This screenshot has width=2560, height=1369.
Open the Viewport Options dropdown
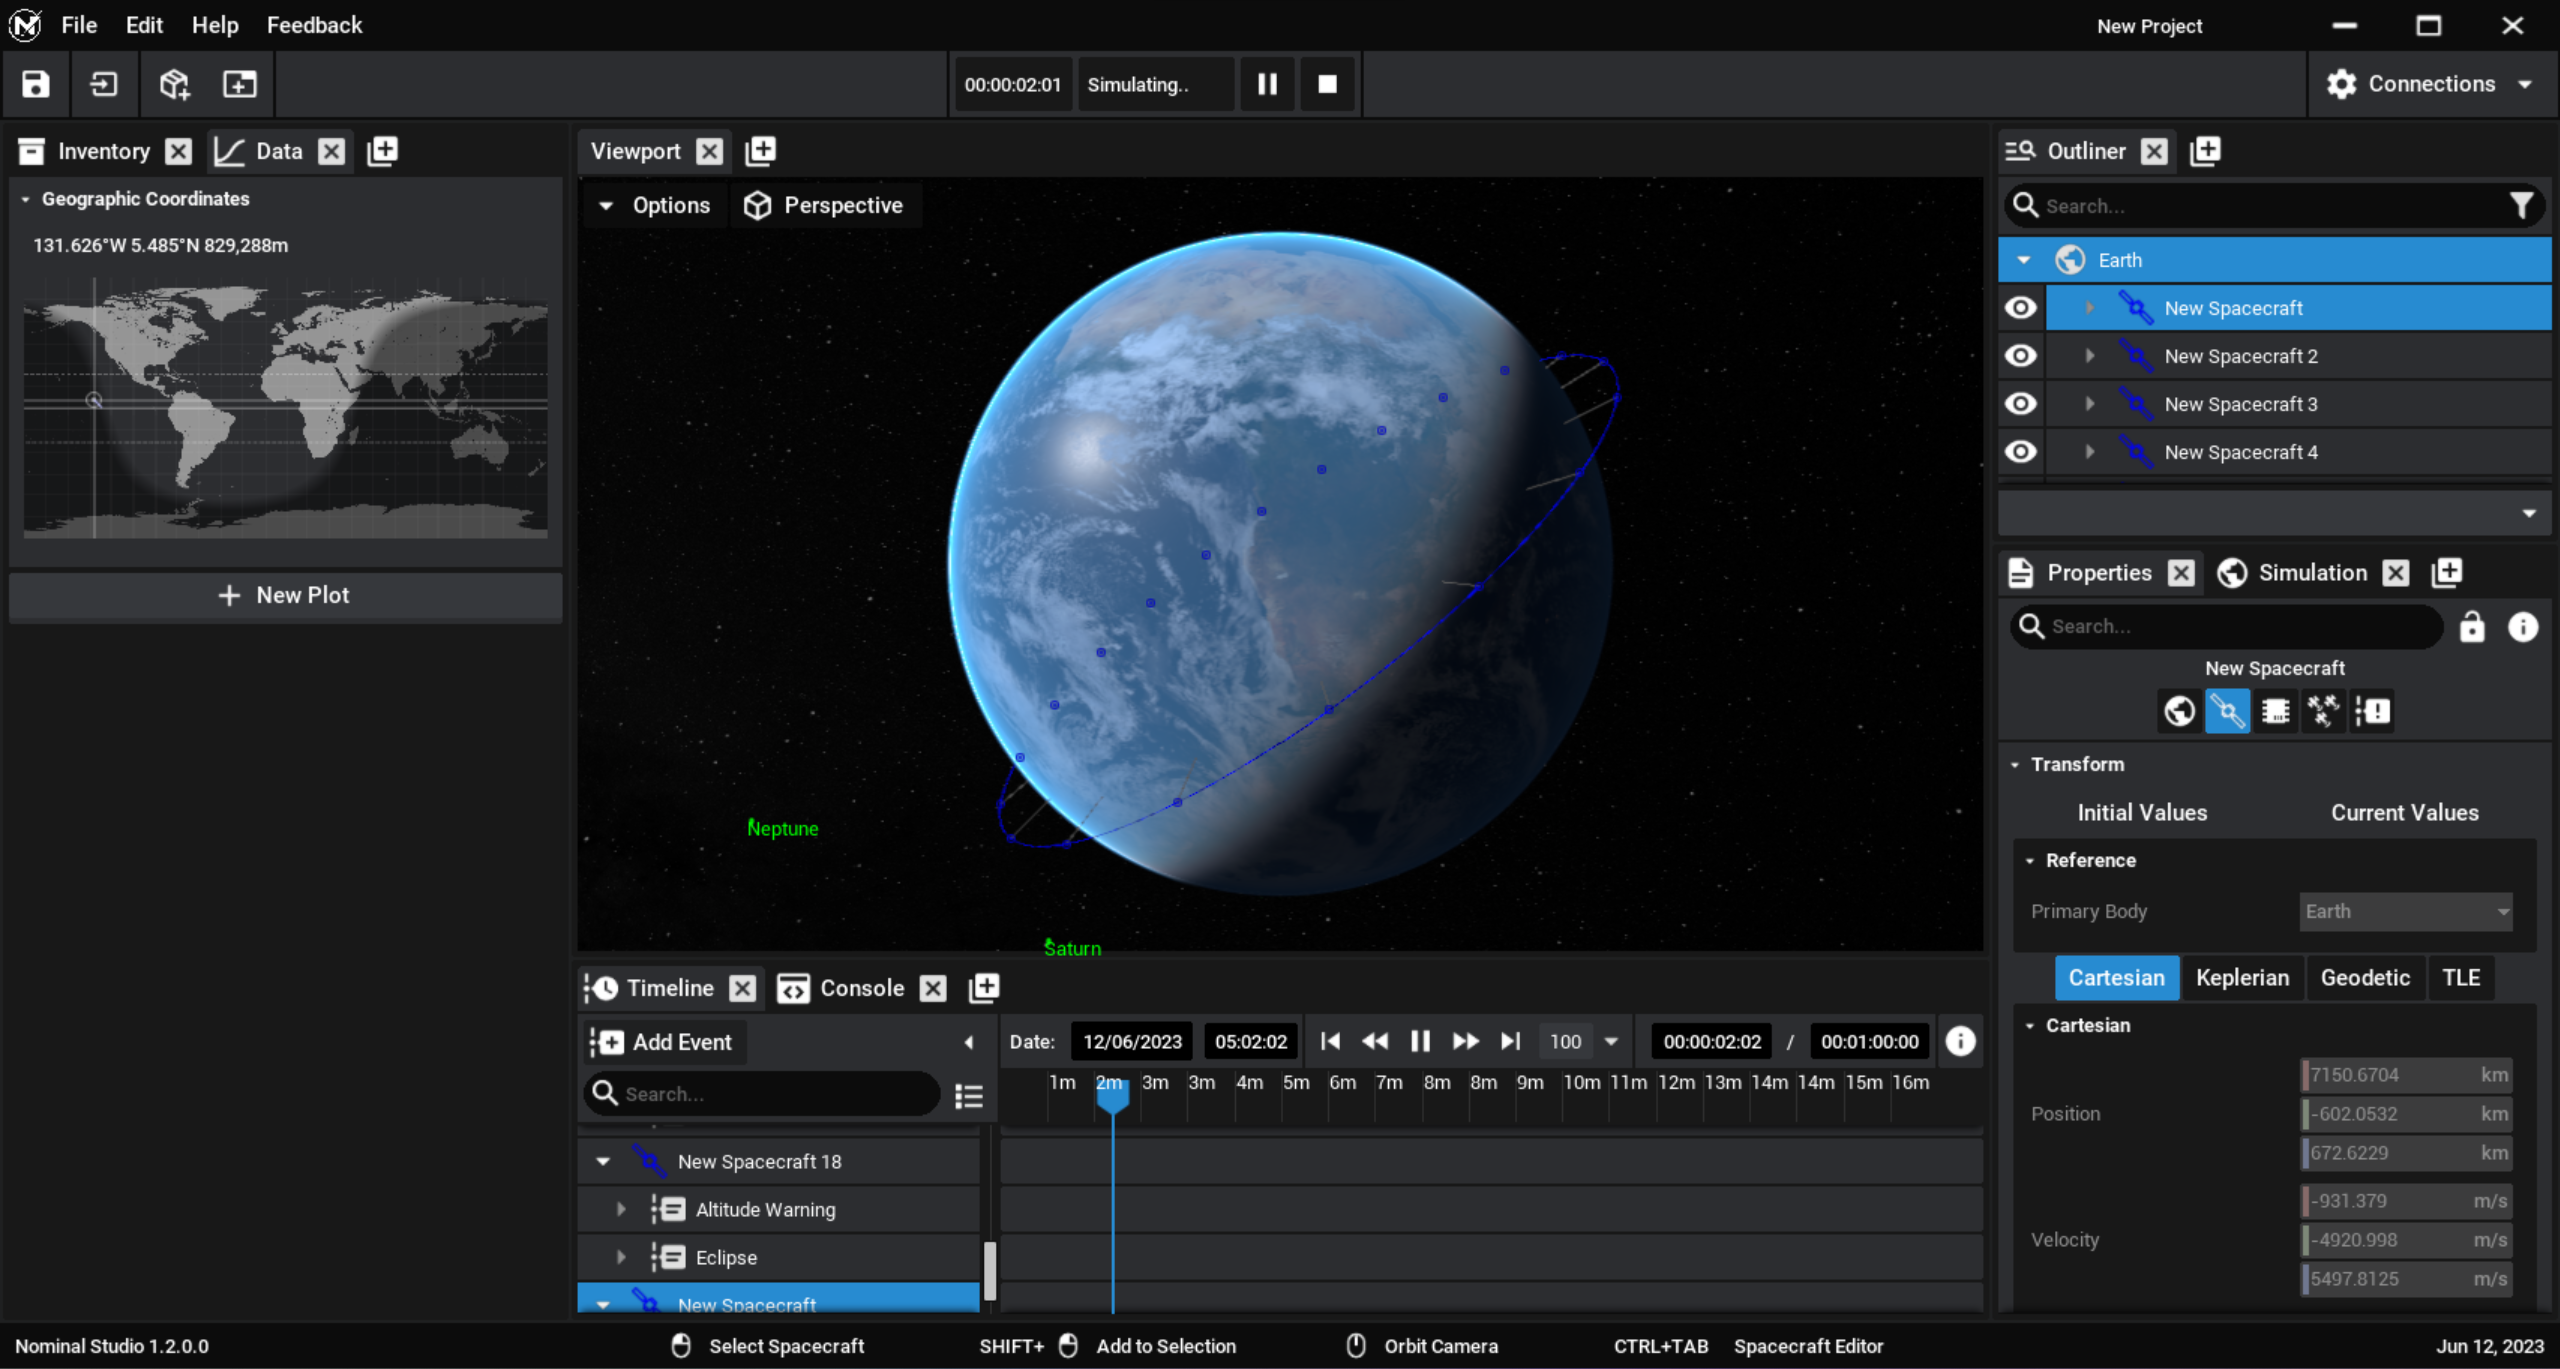[x=655, y=205]
